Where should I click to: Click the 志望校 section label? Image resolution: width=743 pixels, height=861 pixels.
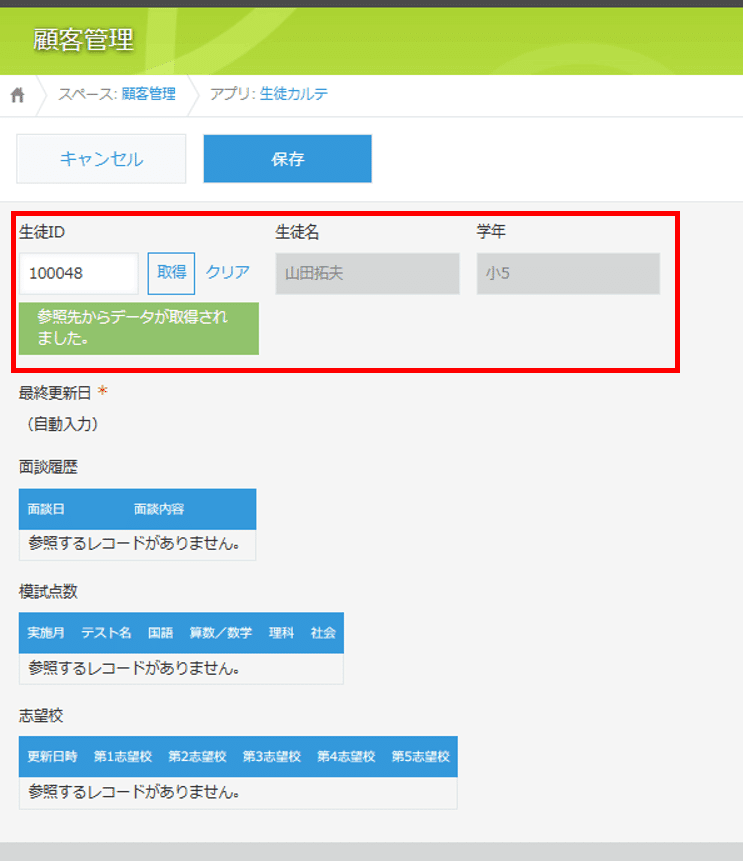[41, 715]
